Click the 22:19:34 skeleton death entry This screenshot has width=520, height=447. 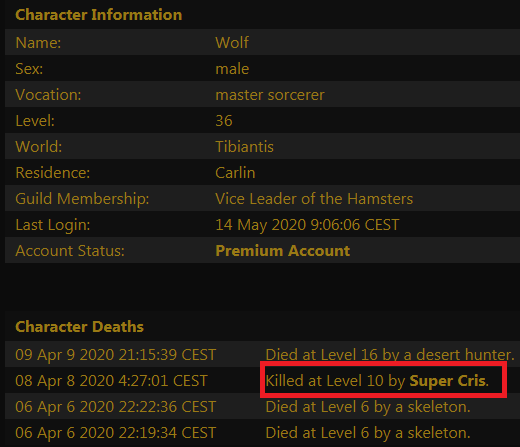[x=368, y=433]
